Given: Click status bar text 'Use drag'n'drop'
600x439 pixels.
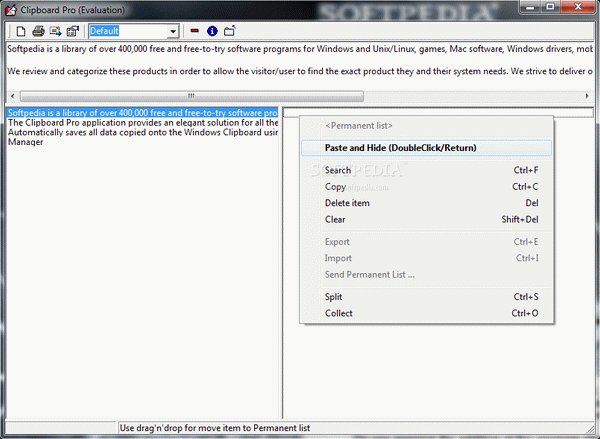Looking at the screenshot, I should [215, 428].
